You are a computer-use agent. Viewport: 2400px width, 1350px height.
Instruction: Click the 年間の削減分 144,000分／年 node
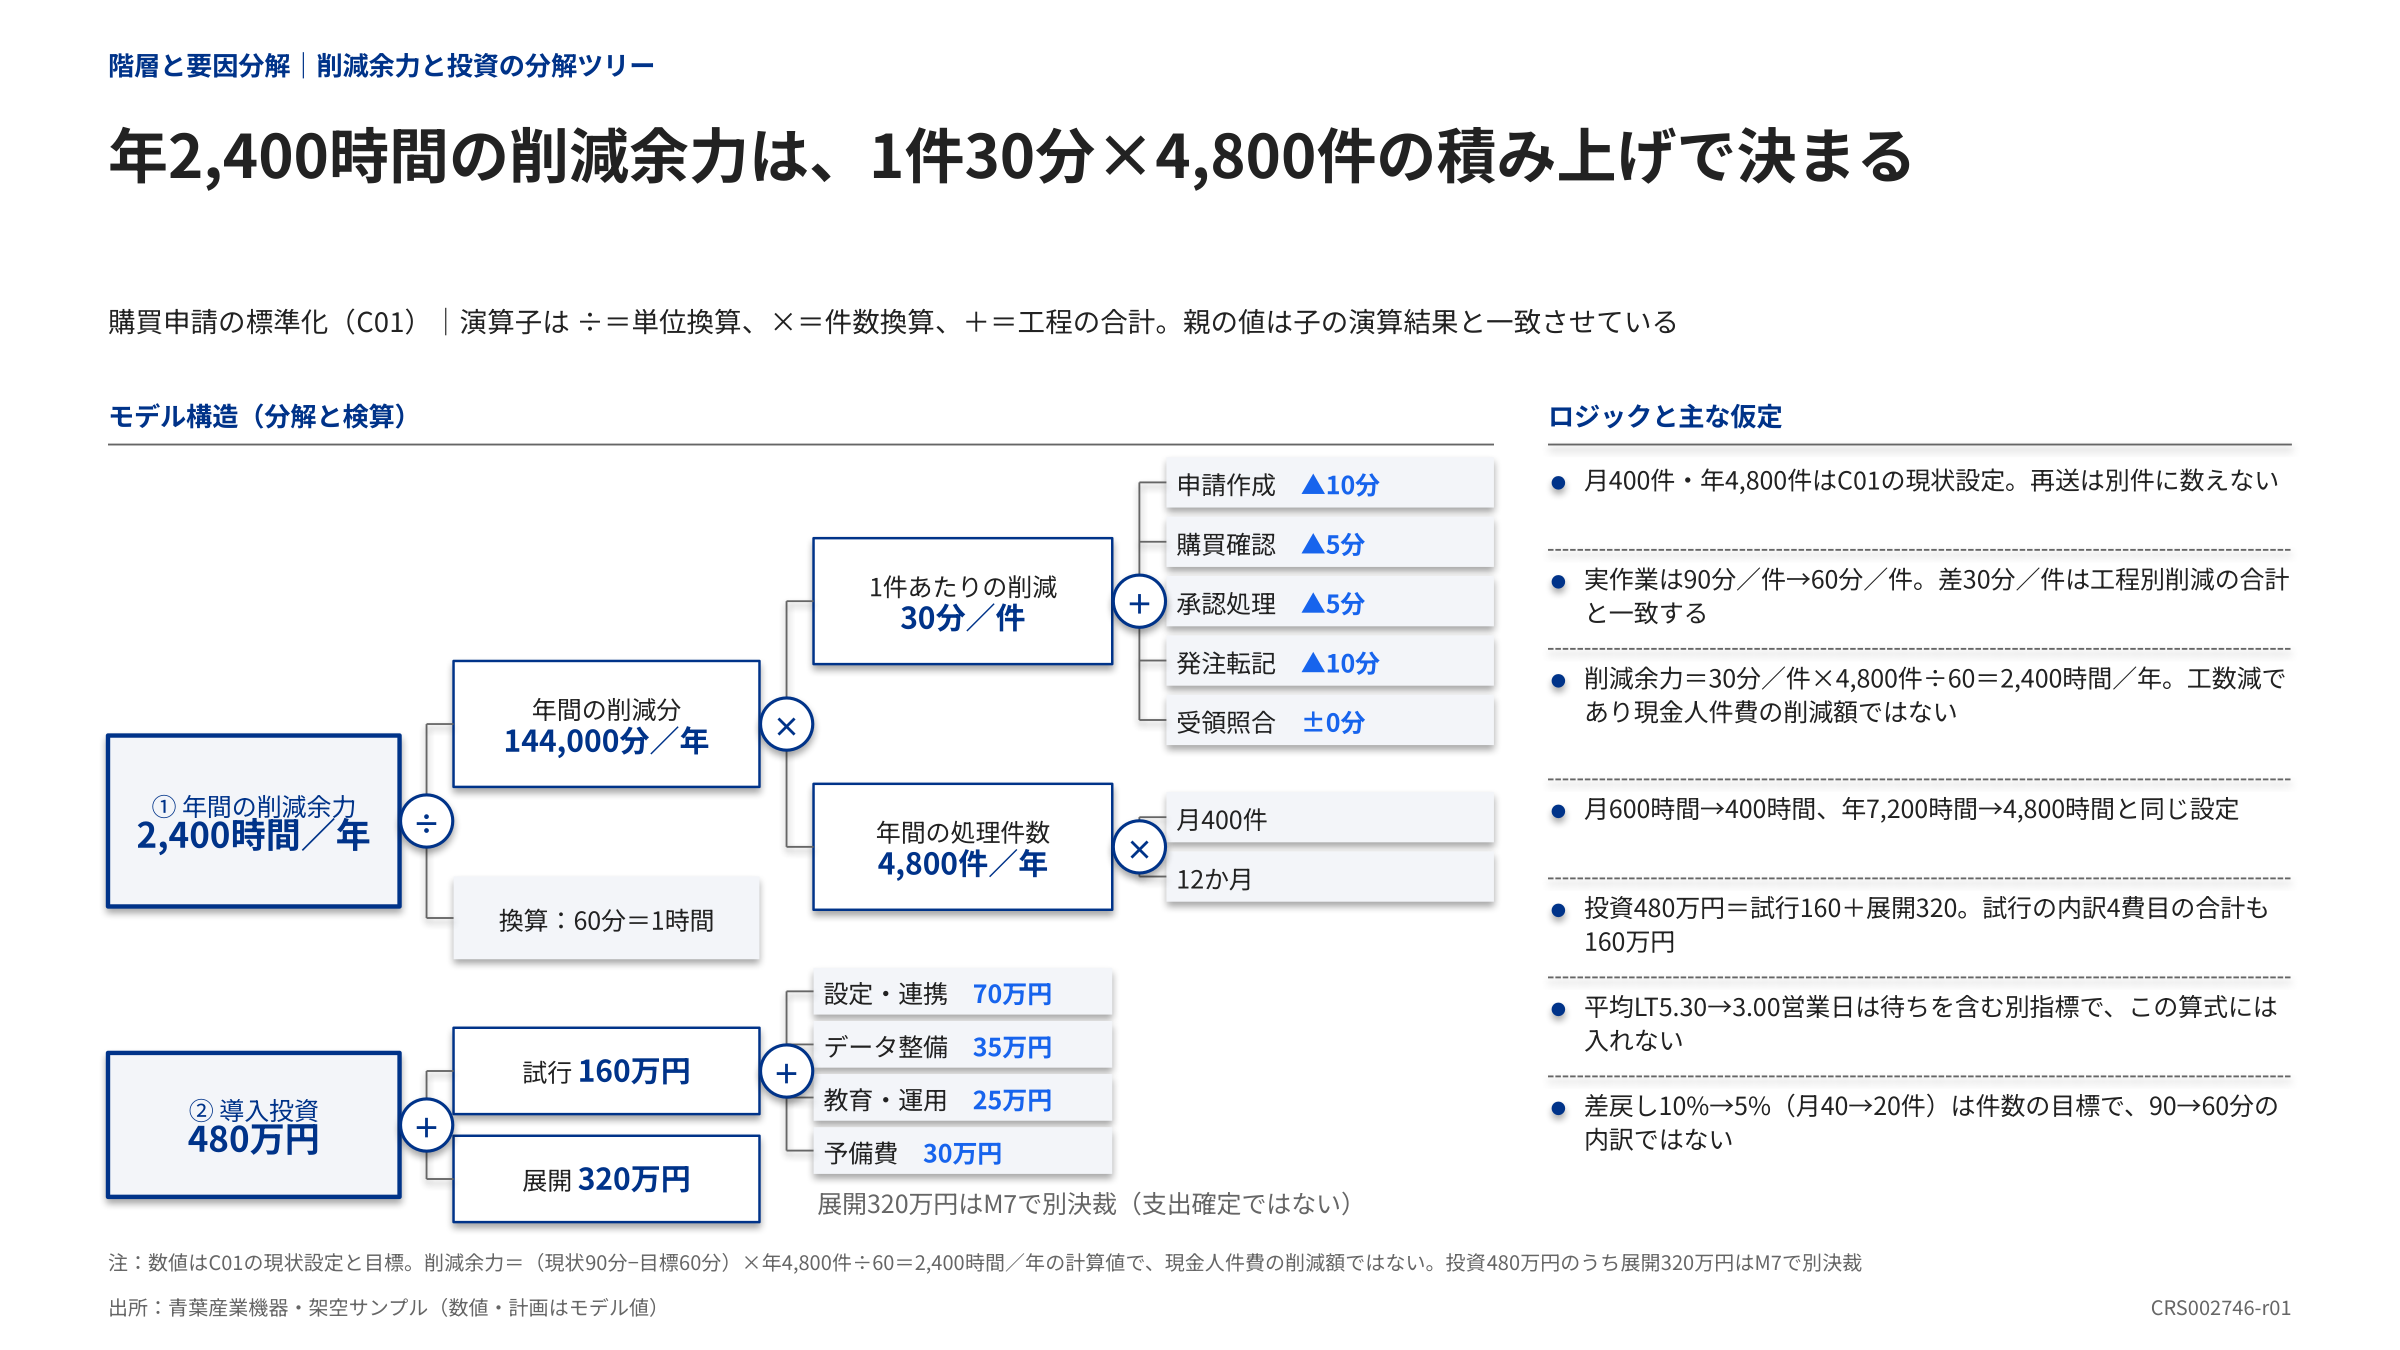606,724
